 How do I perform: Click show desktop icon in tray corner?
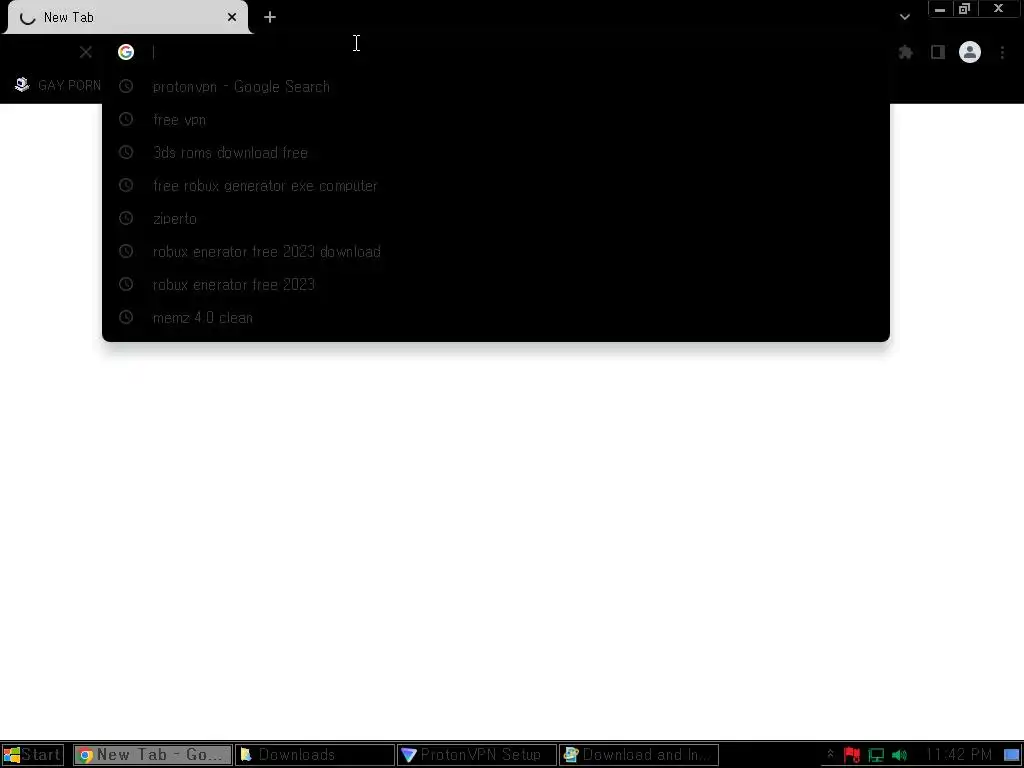point(1012,756)
